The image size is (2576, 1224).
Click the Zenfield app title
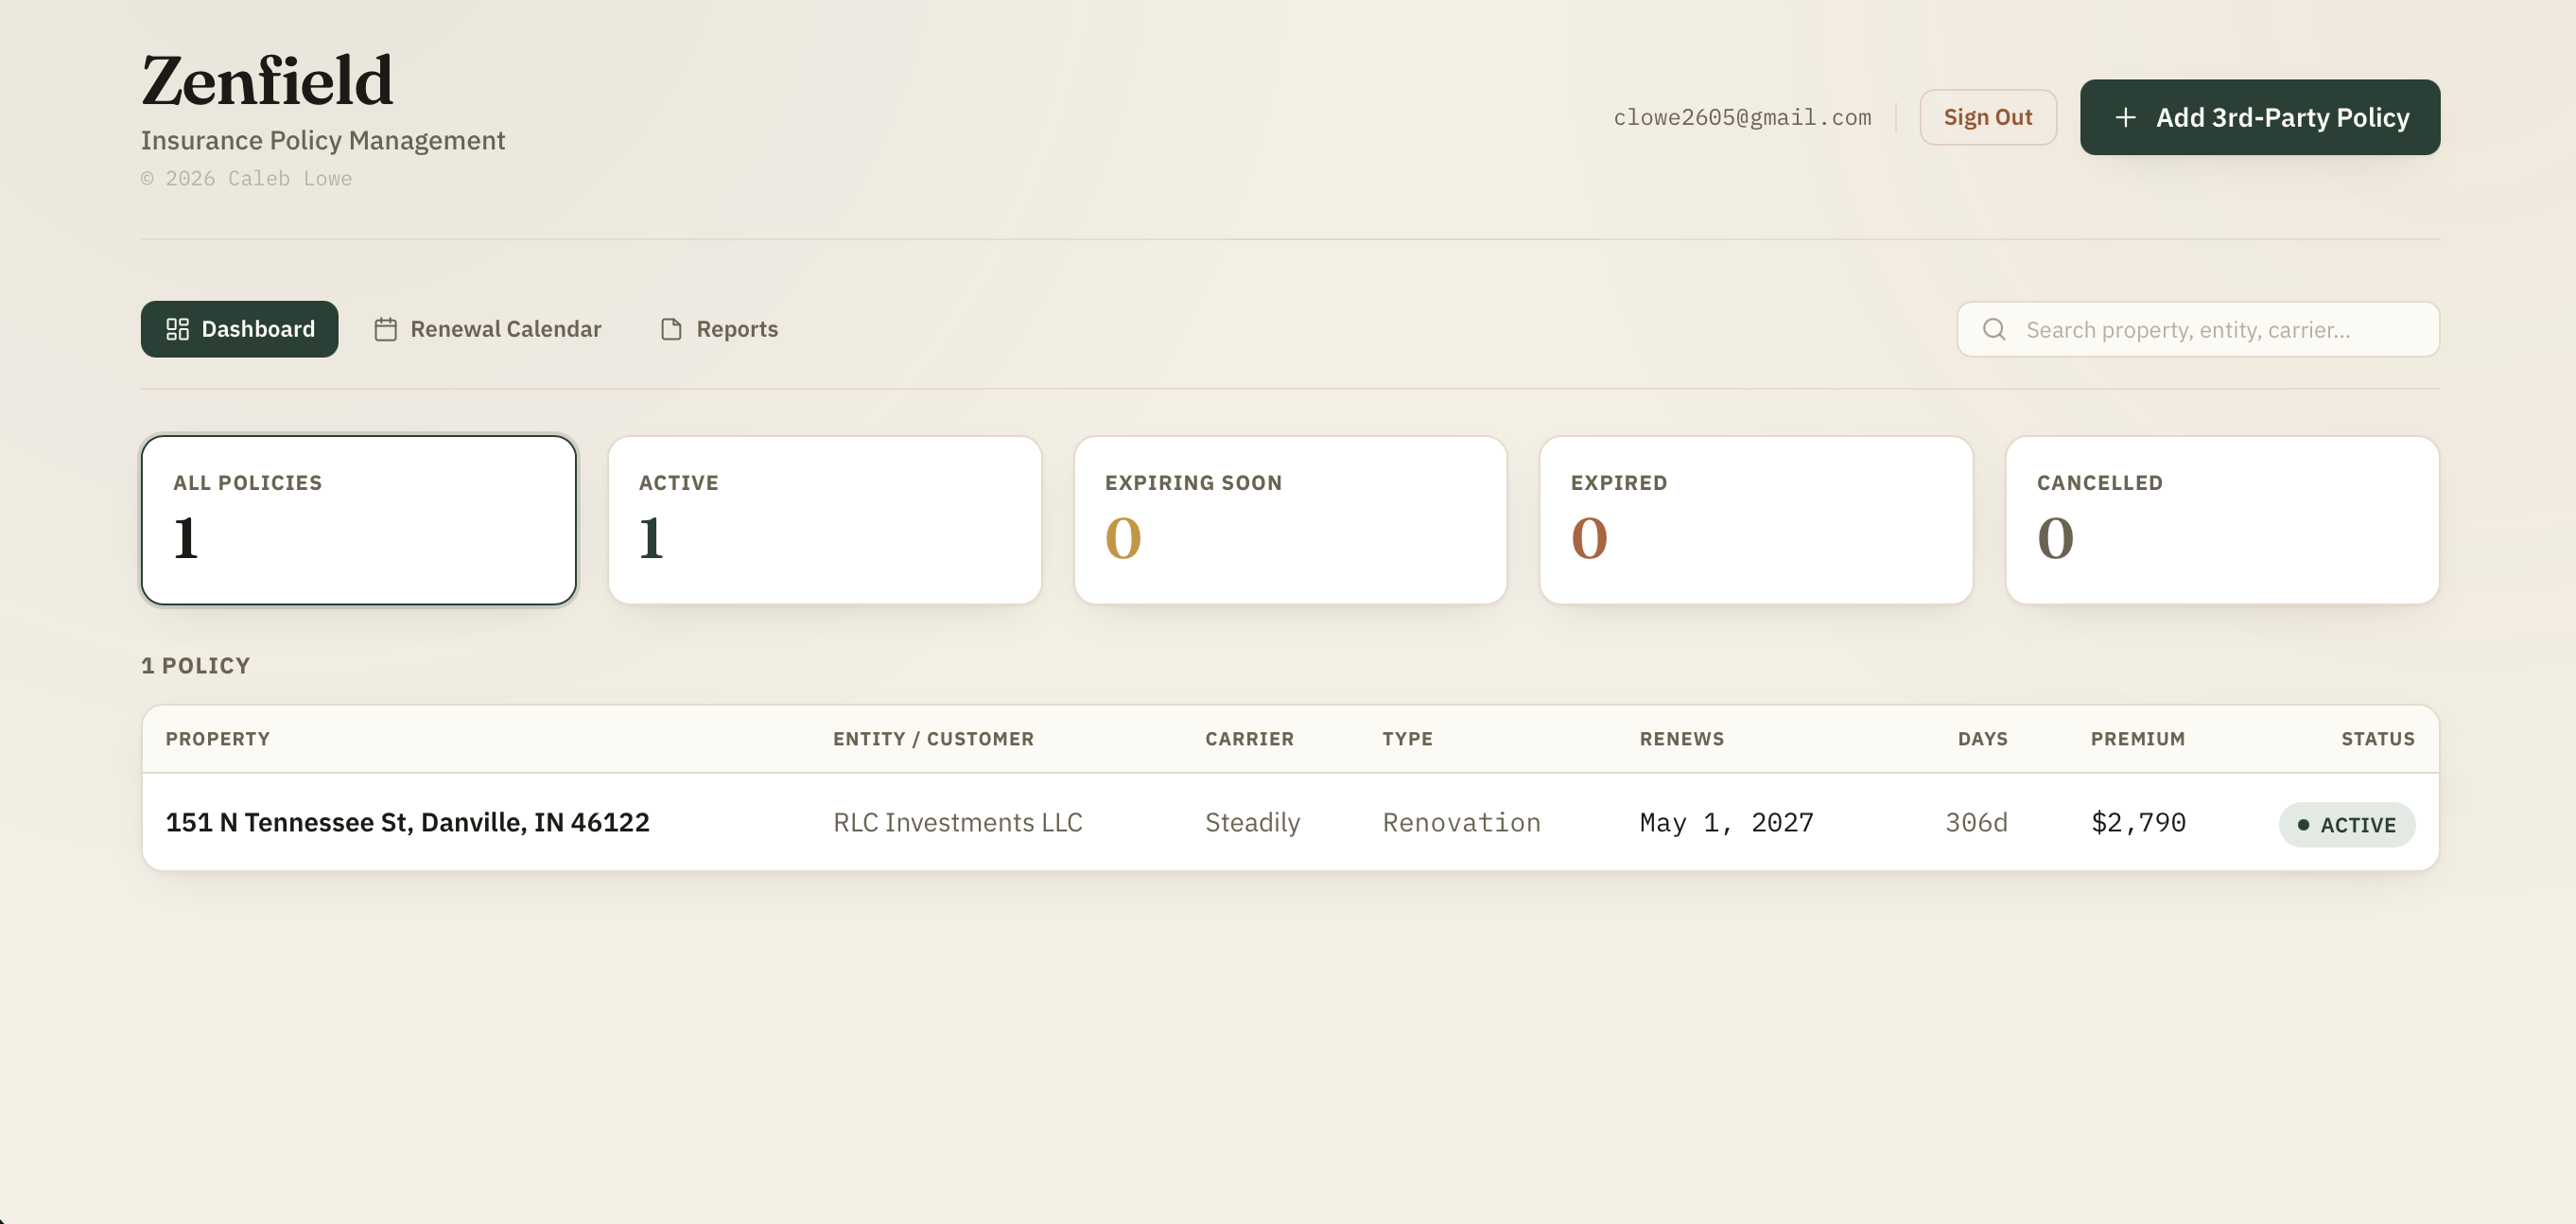coord(267,80)
